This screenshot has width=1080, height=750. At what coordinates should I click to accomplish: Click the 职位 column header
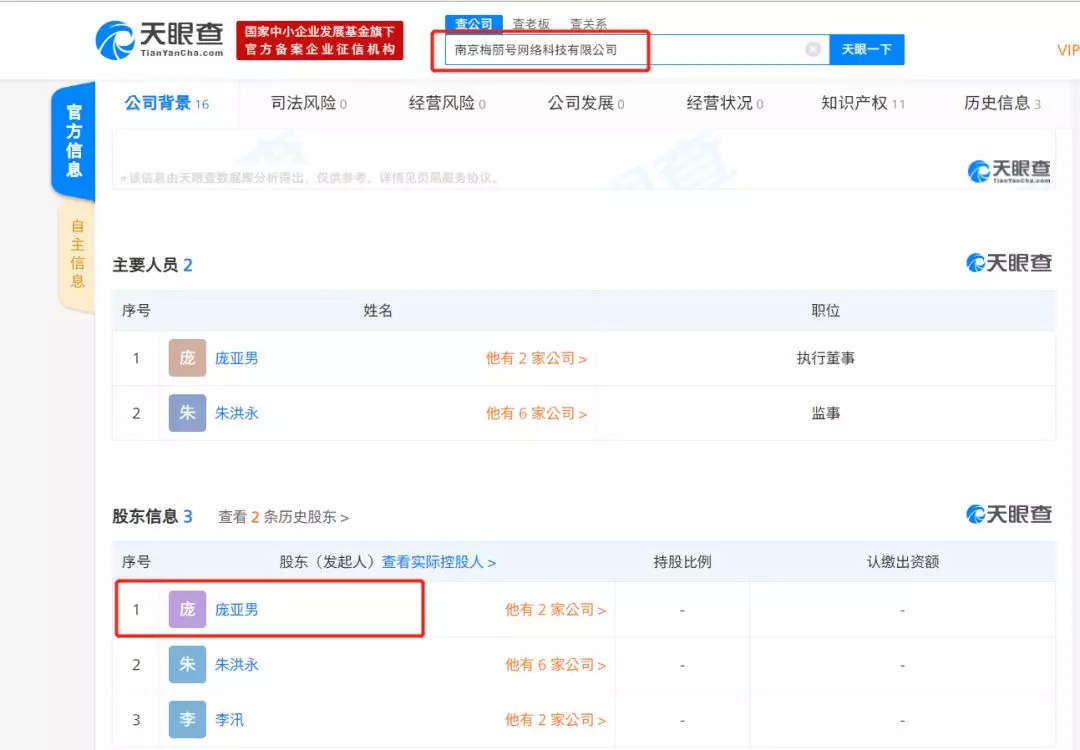coord(825,311)
